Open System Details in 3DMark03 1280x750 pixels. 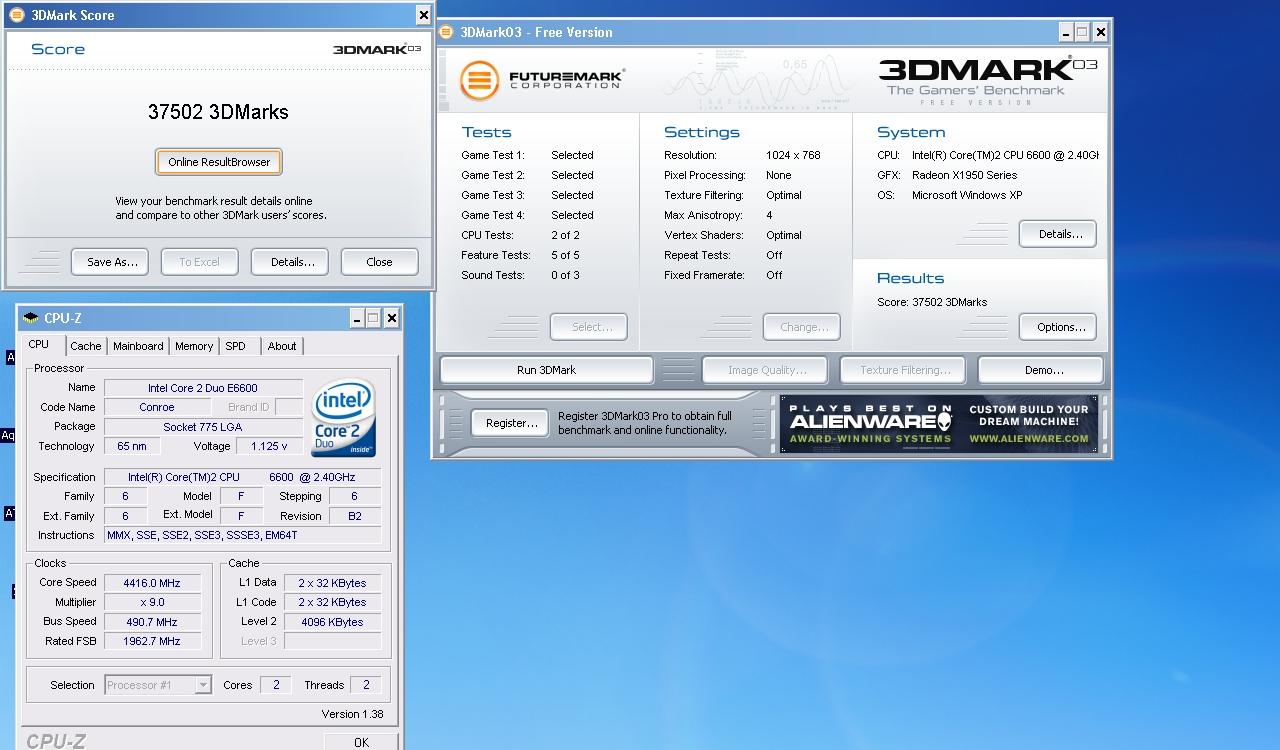[1058, 234]
